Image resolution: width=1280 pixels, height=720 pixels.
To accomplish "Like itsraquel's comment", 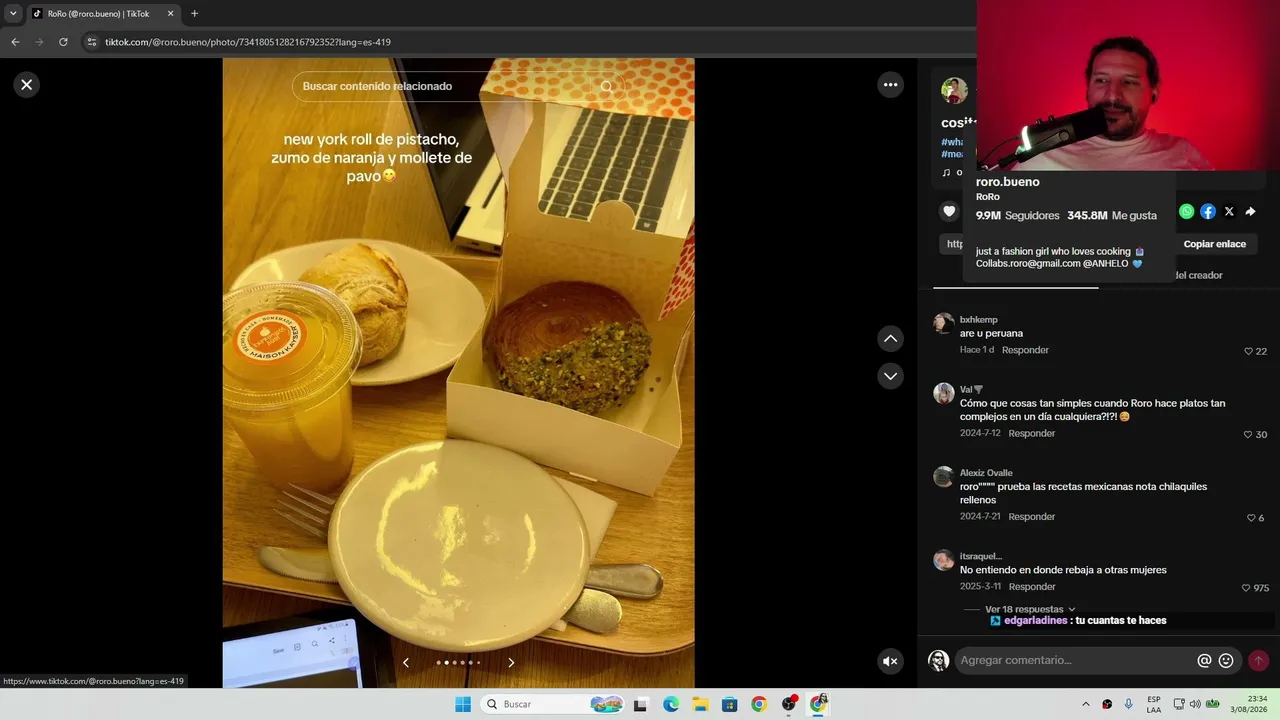I will tap(1246, 587).
